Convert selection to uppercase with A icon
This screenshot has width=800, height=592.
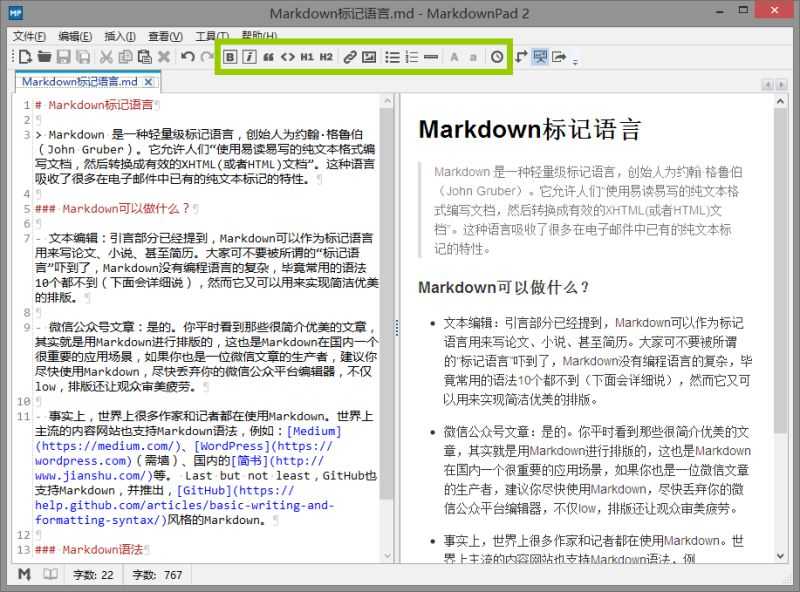click(x=454, y=57)
